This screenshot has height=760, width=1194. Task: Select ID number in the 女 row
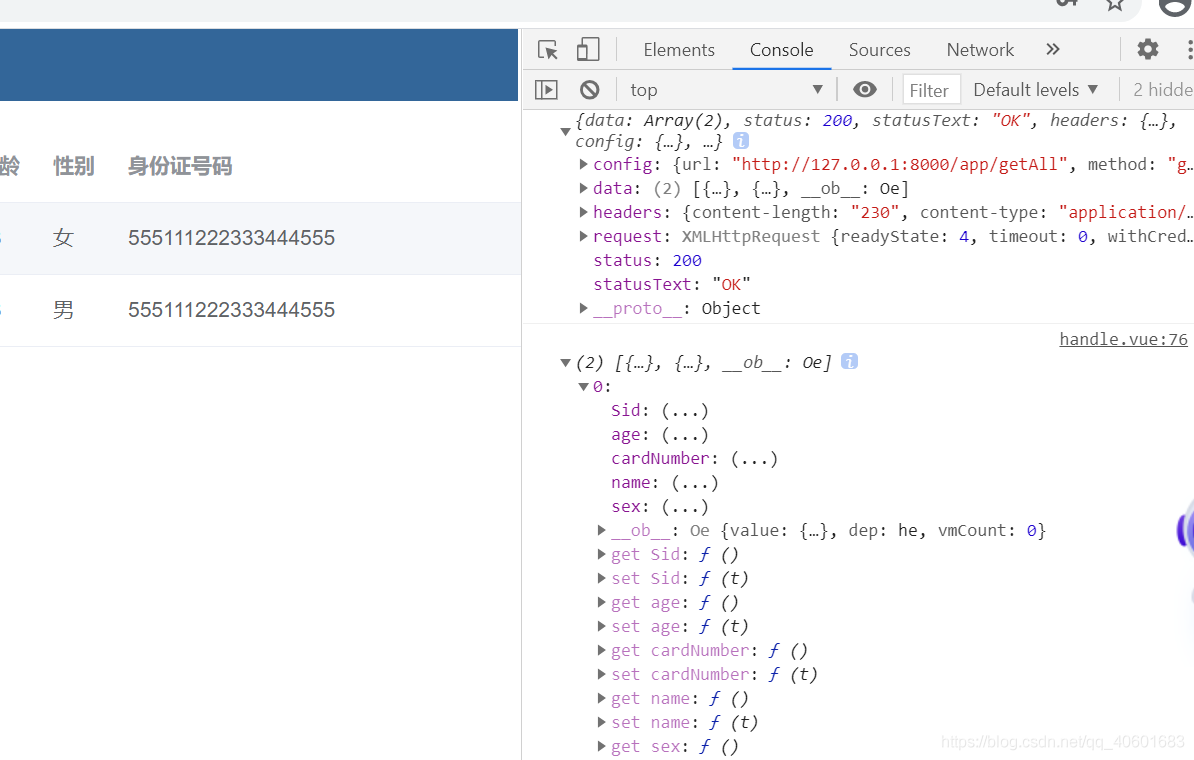(231, 238)
